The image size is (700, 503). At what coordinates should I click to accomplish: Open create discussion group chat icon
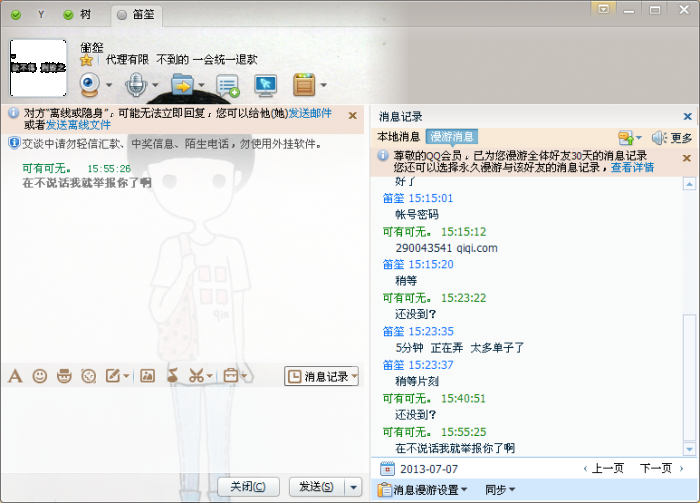(x=228, y=85)
